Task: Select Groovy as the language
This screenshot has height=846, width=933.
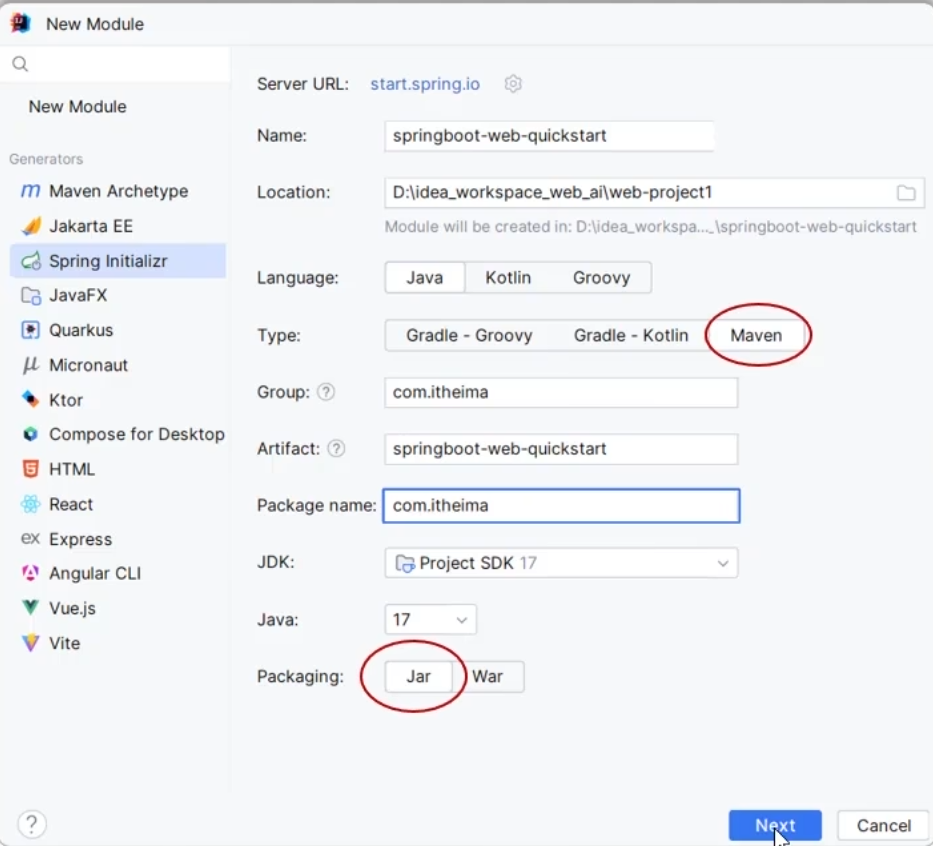Action: 602,278
